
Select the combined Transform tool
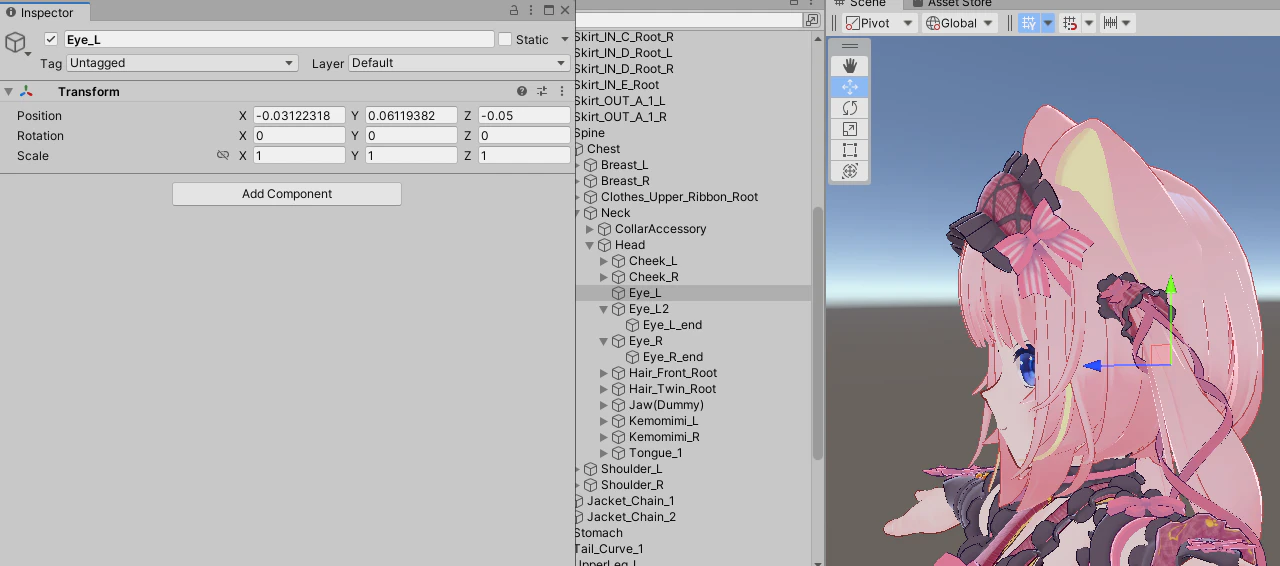click(x=850, y=171)
